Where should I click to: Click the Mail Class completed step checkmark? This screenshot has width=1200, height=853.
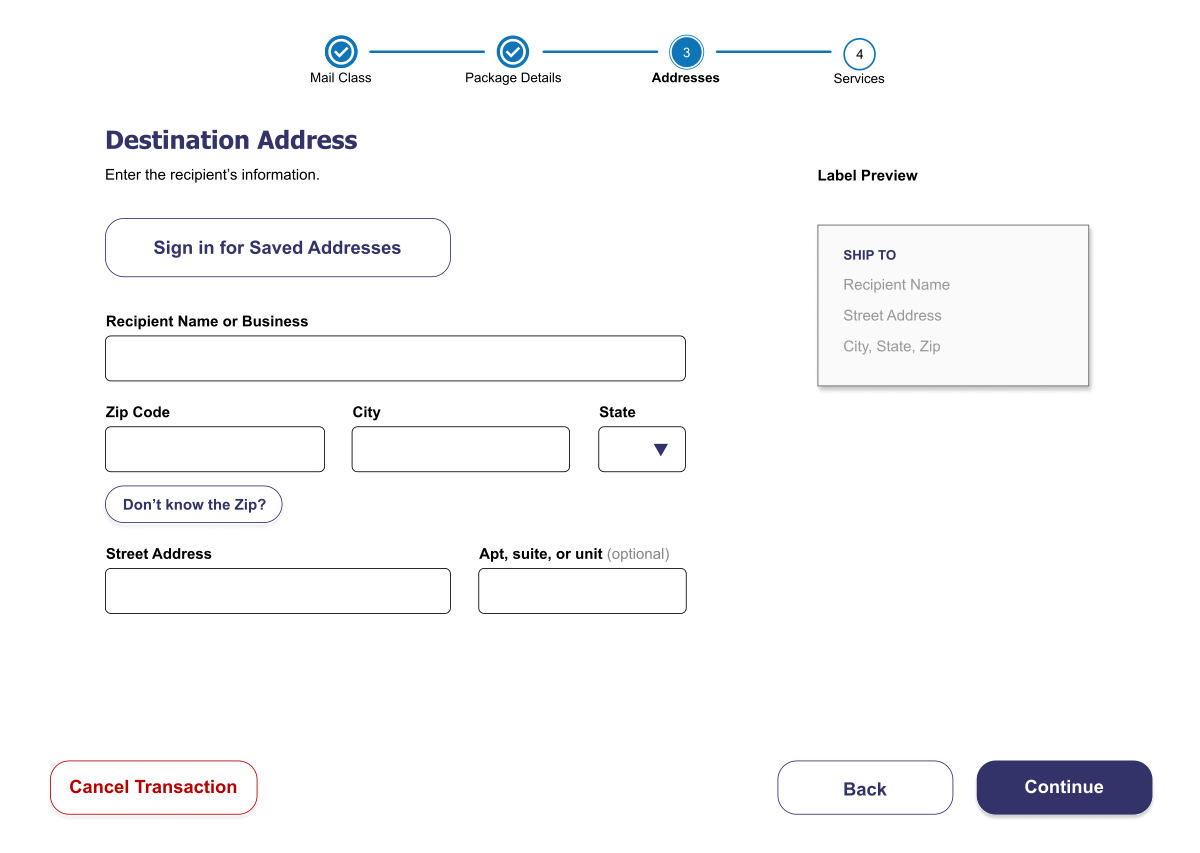[x=341, y=51]
